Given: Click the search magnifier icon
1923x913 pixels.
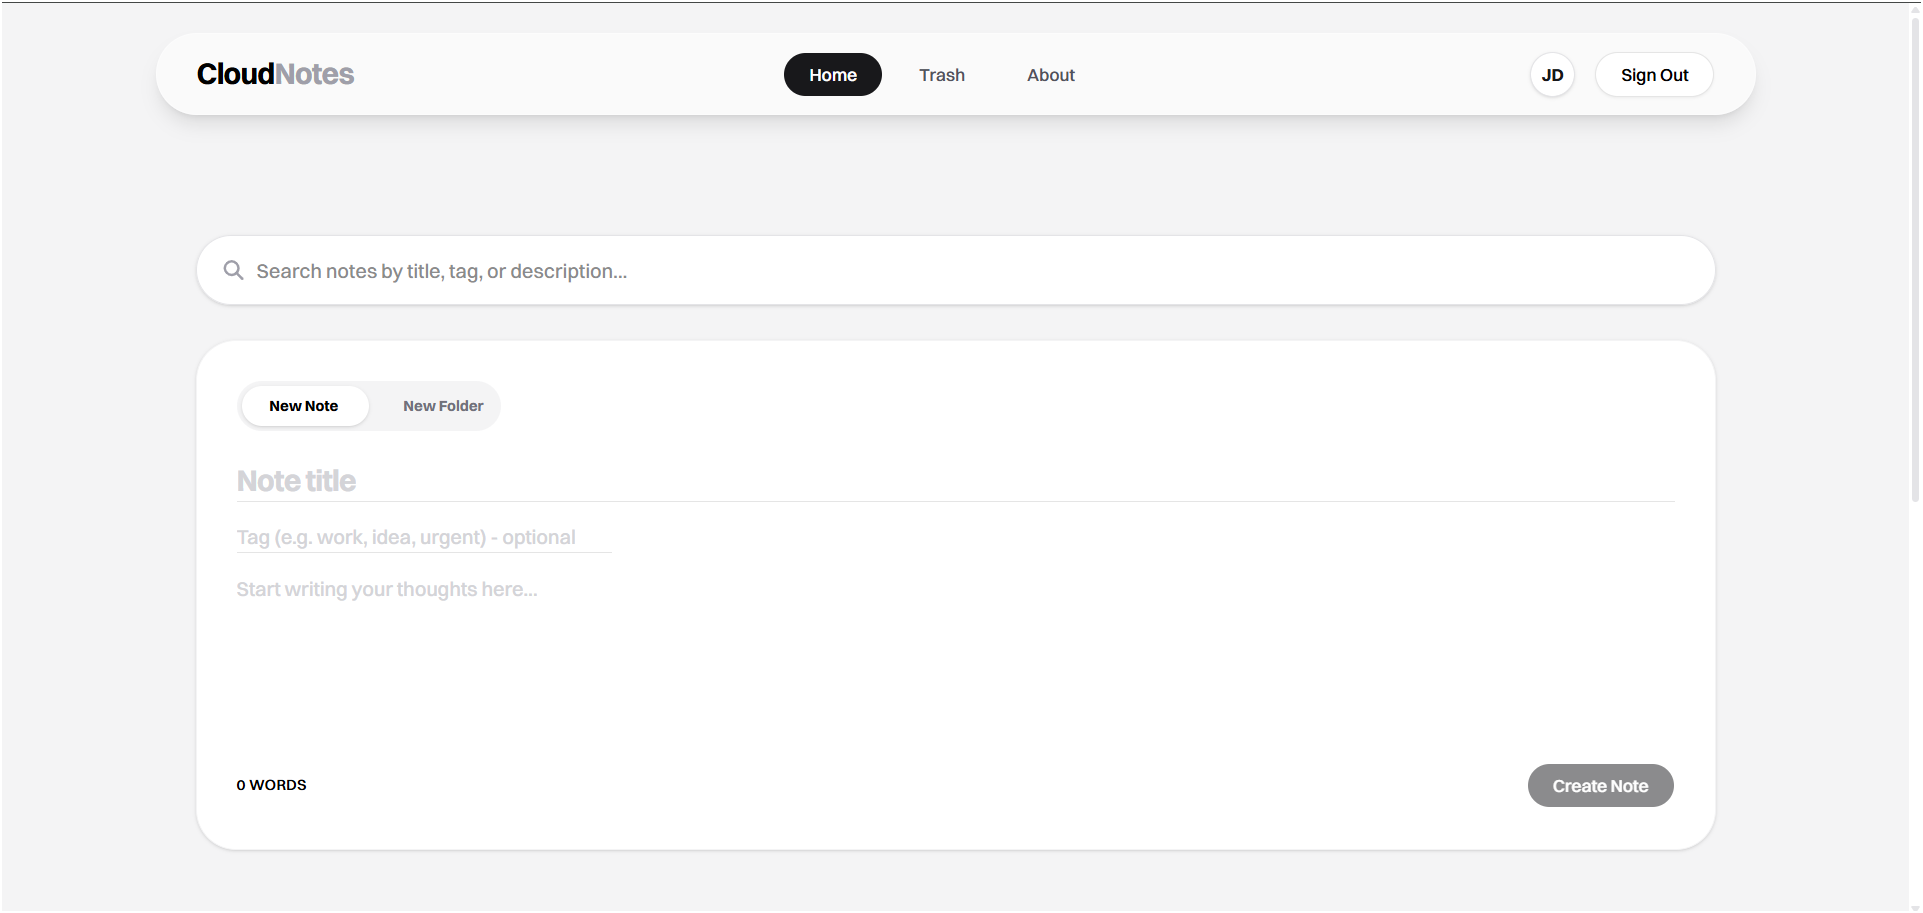Looking at the screenshot, I should [233, 270].
